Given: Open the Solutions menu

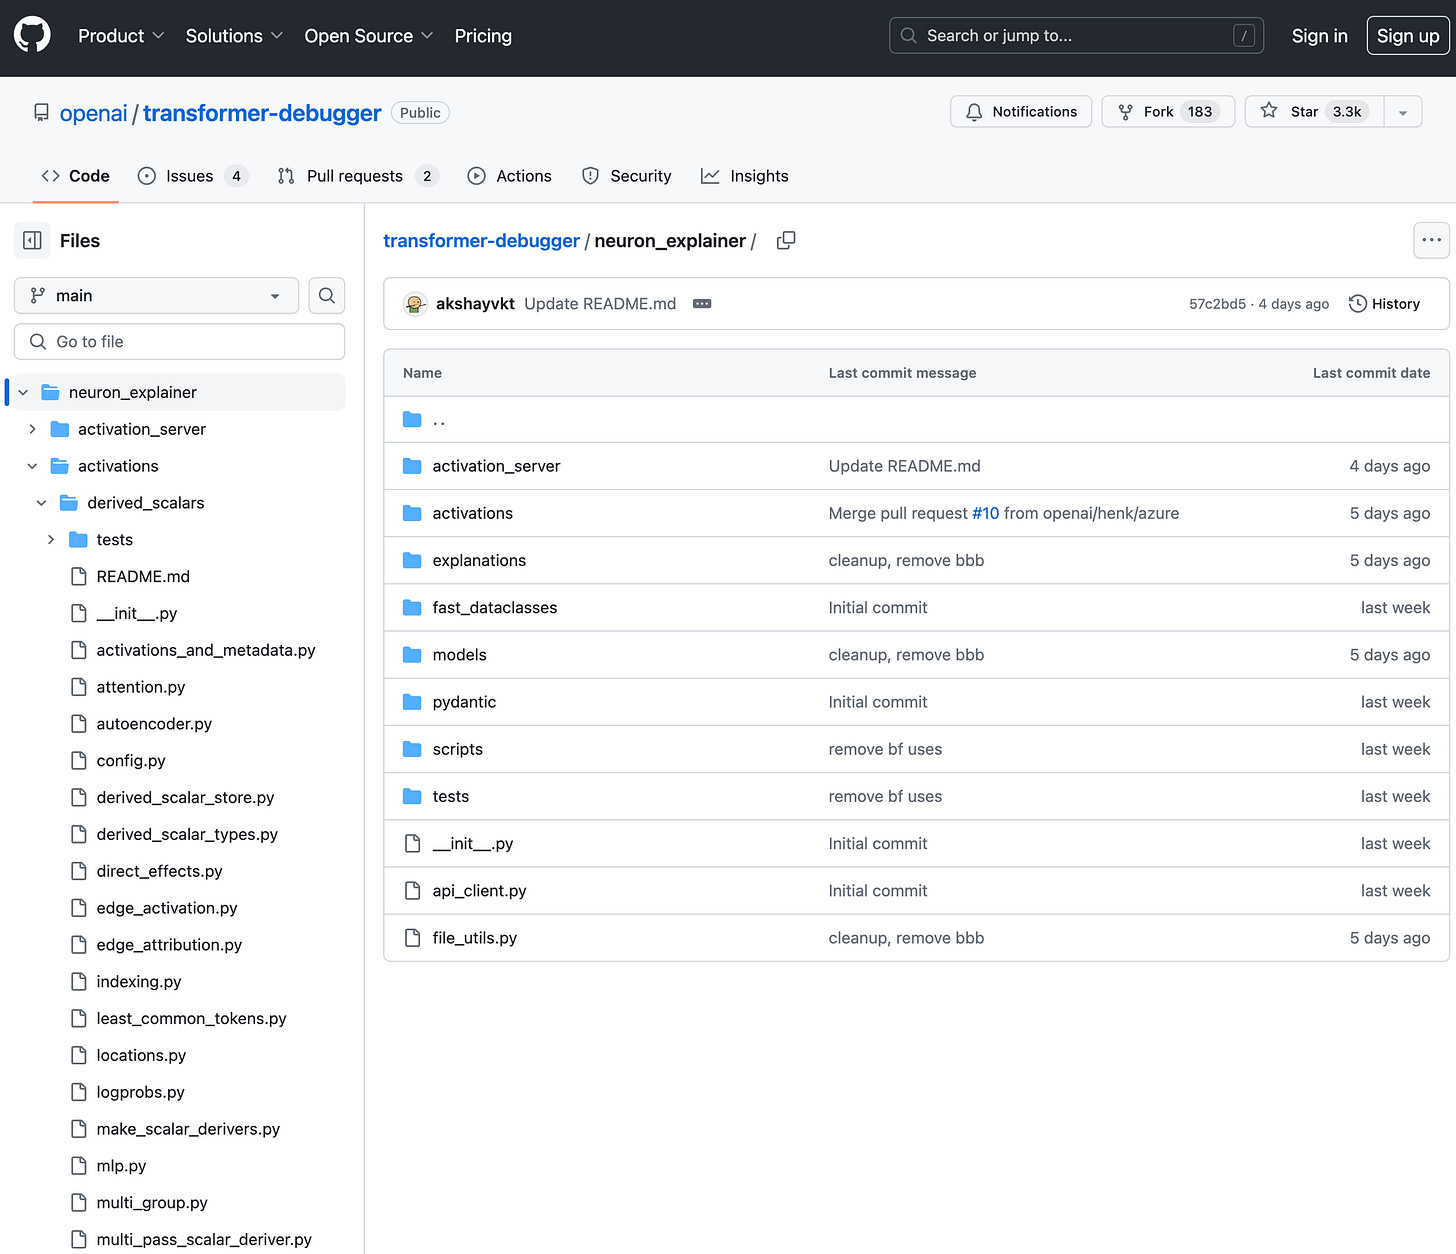Looking at the screenshot, I should 234,36.
